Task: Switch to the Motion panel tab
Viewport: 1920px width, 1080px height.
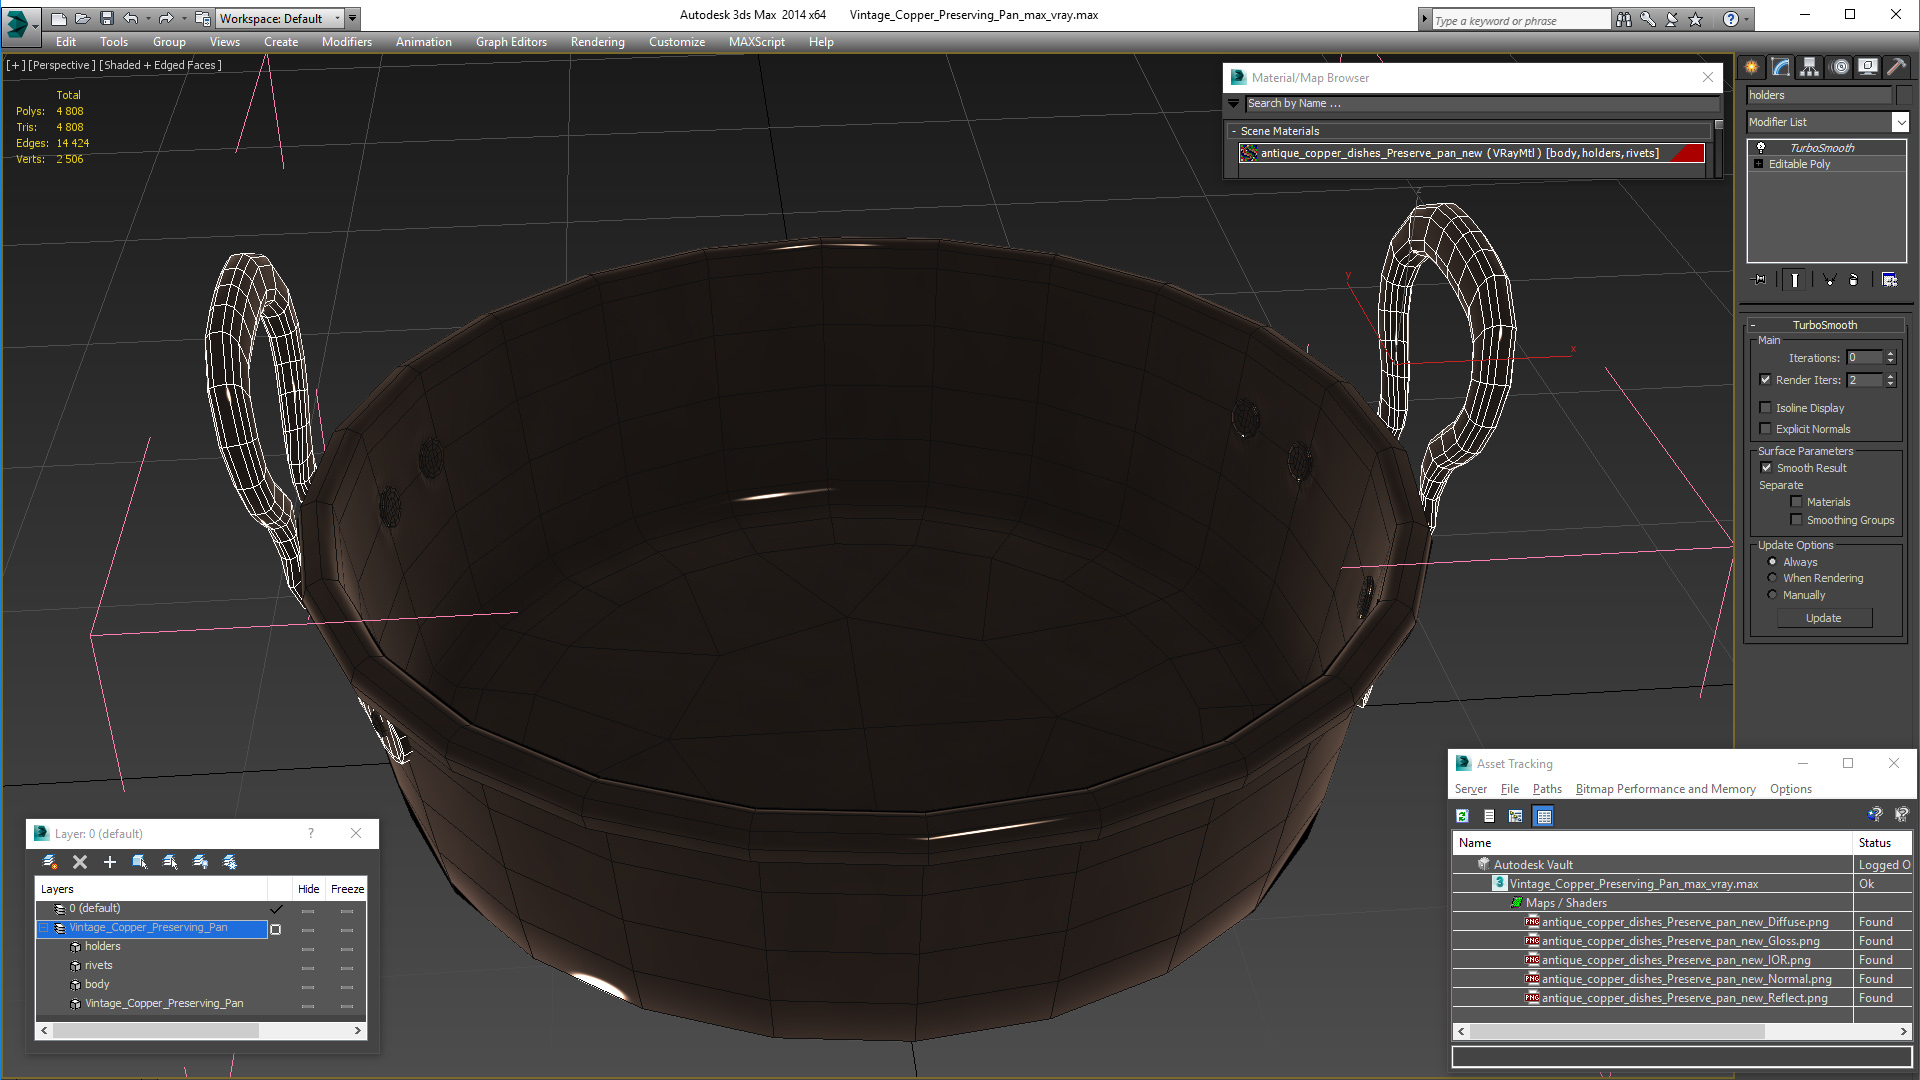Action: click(x=1839, y=67)
